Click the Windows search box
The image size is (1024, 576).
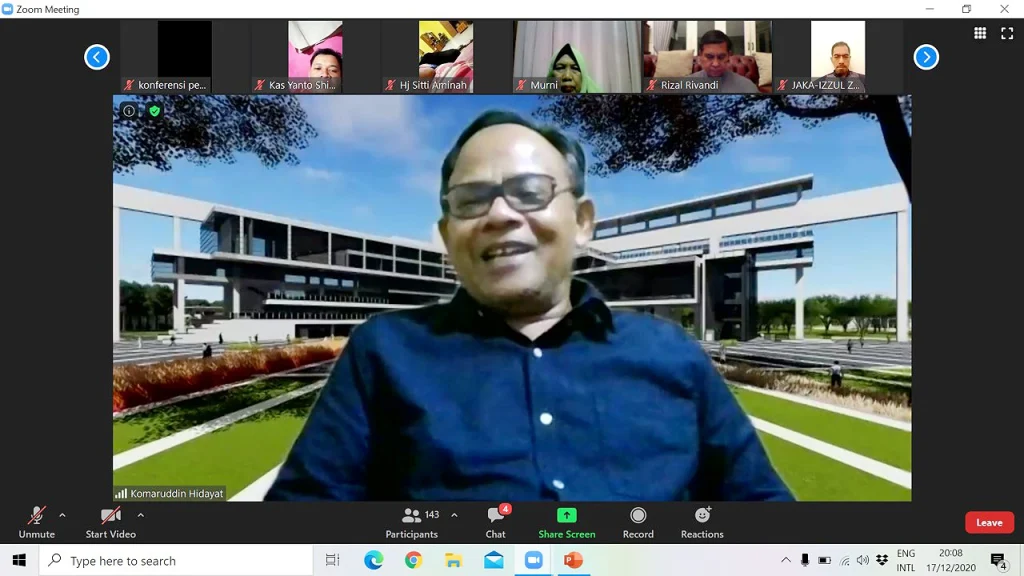coord(180,561)
